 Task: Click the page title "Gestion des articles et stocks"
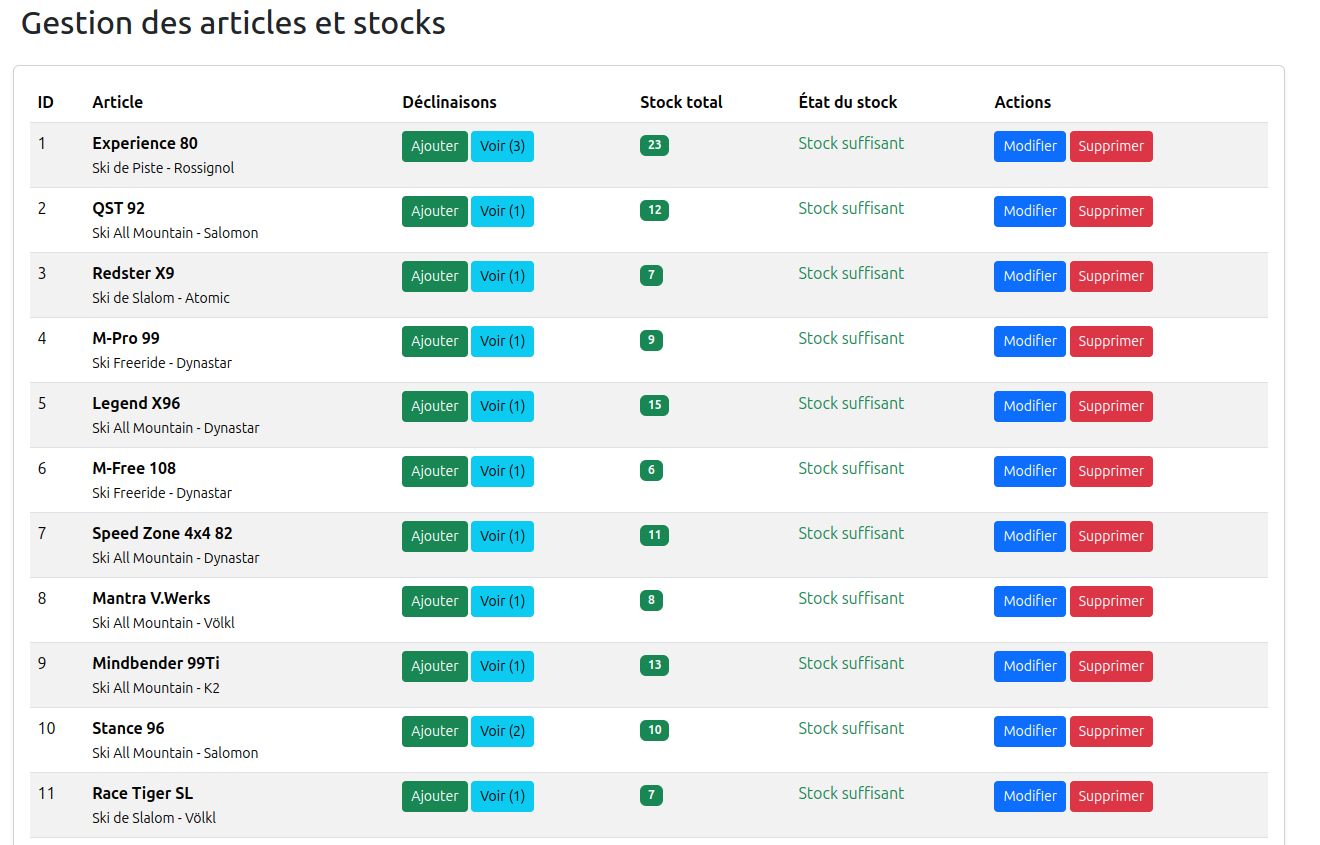(233, 23)
